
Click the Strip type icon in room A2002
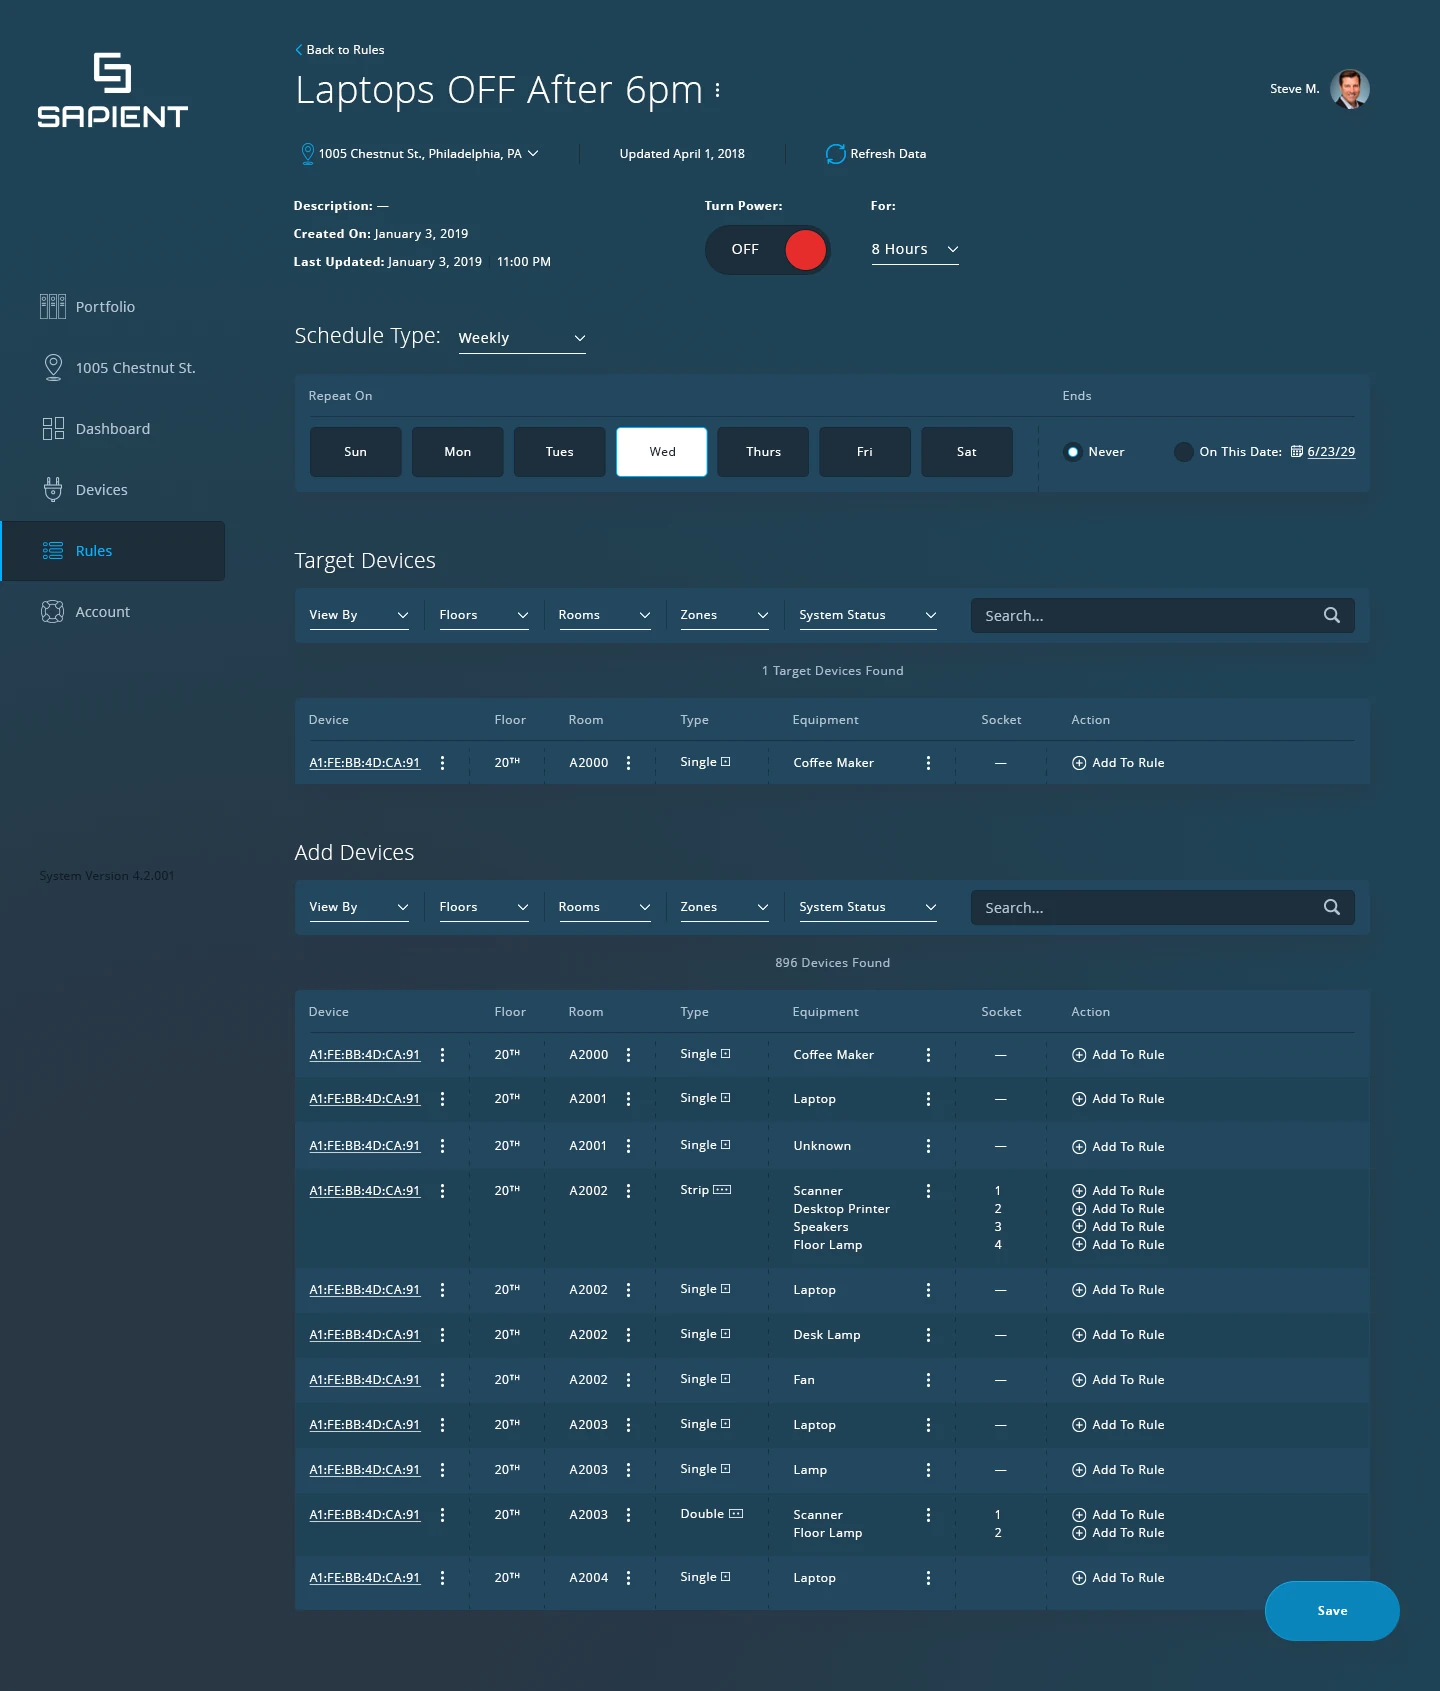722,1190
